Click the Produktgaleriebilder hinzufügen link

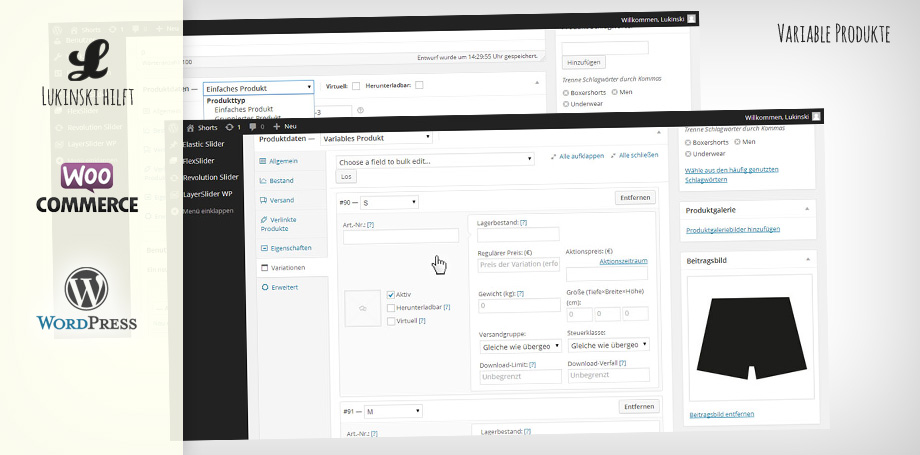click(733, 230)
